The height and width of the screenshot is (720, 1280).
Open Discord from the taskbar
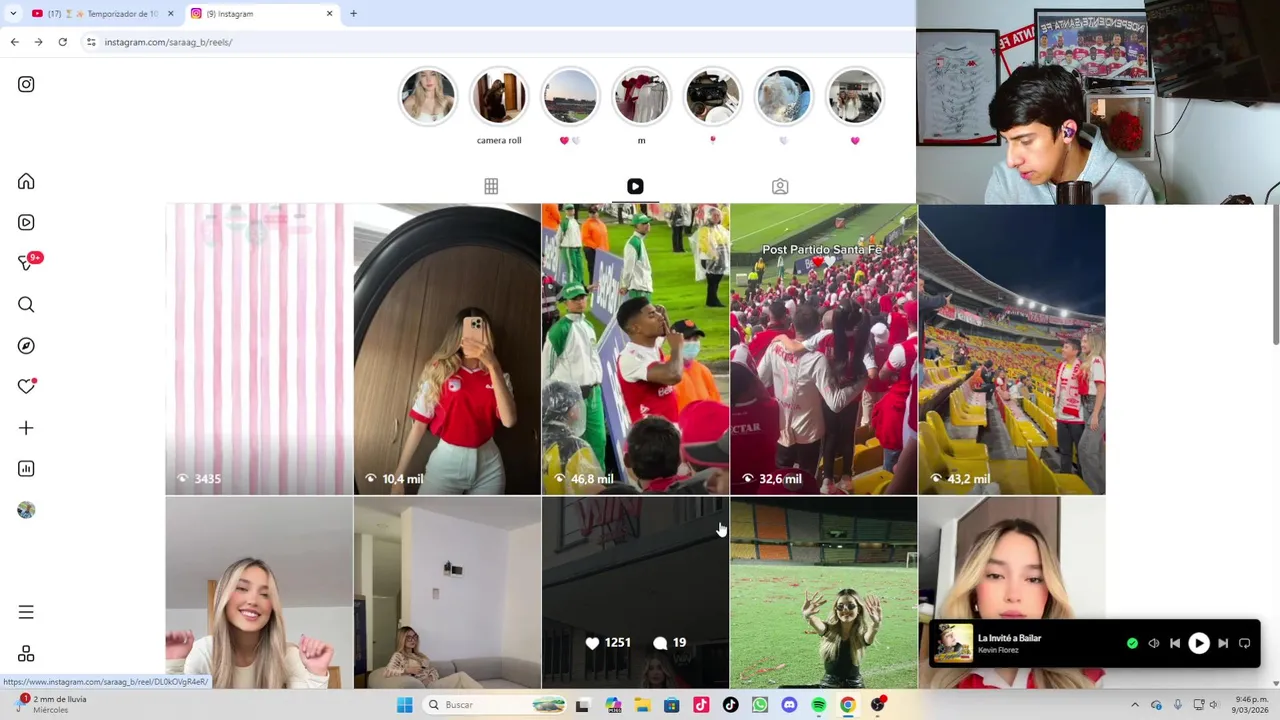pyautogui.click(x=789, y=705)
